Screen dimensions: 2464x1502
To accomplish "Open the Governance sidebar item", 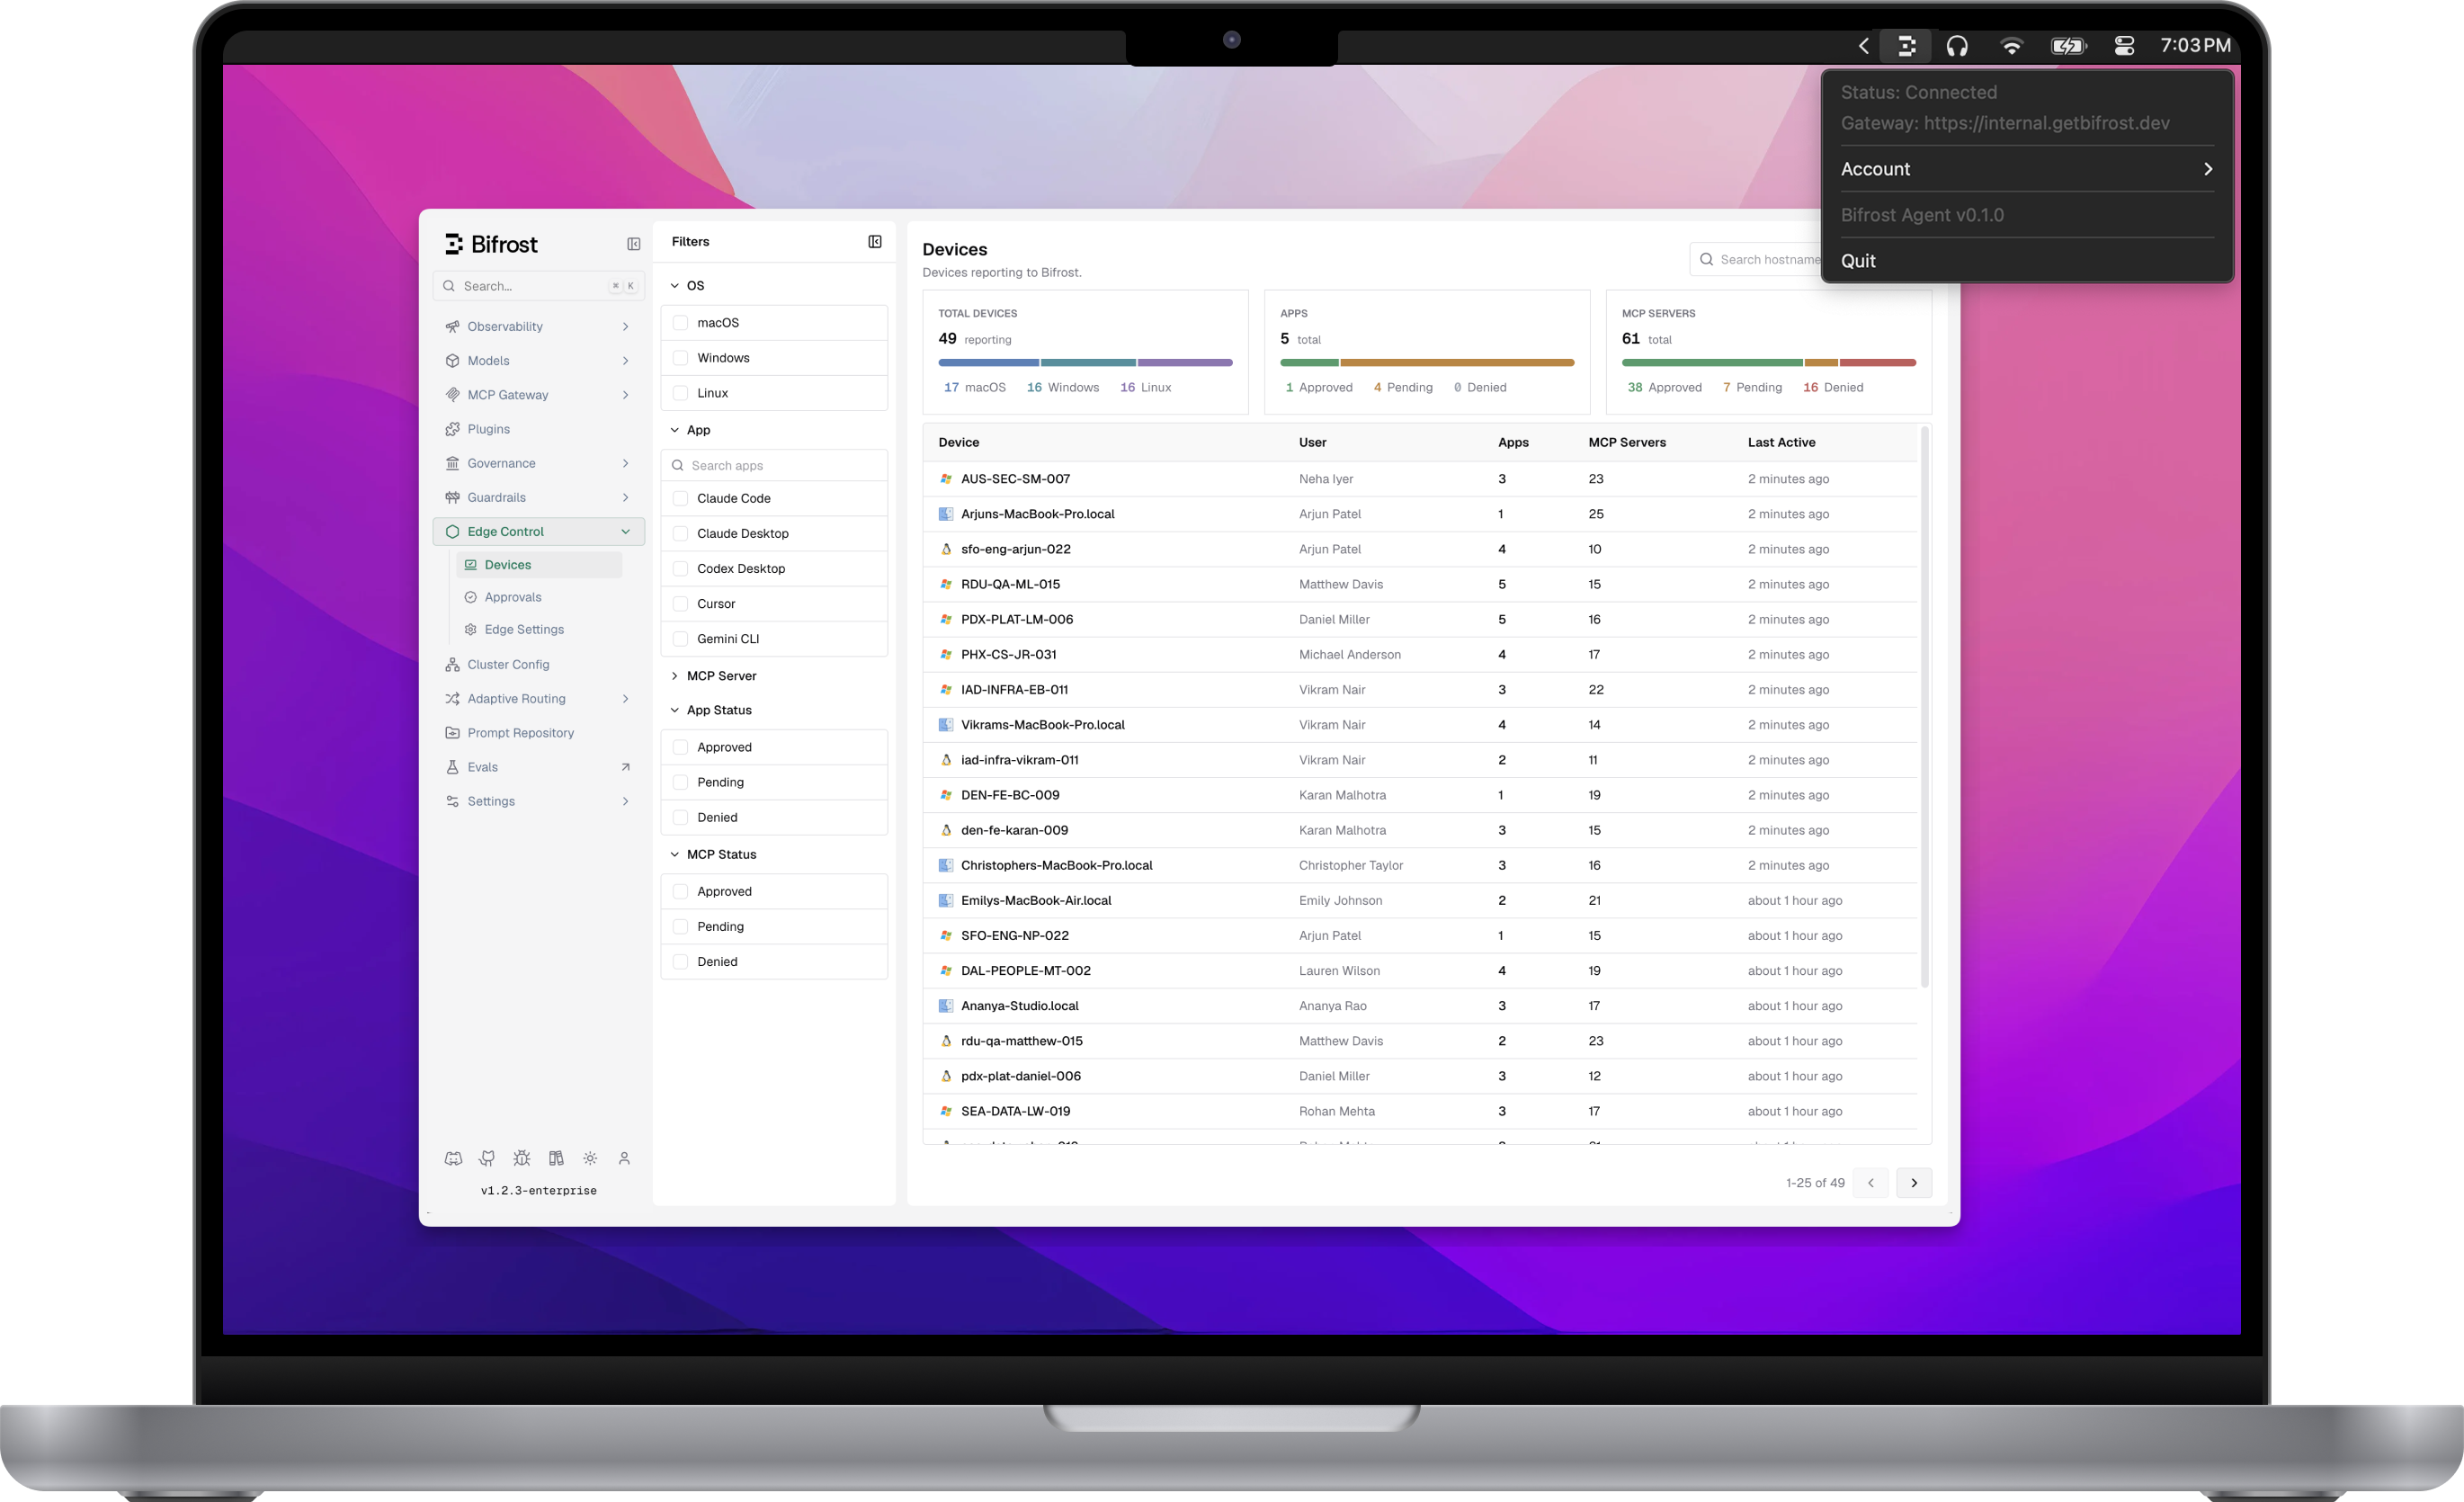I will [538, 463].
